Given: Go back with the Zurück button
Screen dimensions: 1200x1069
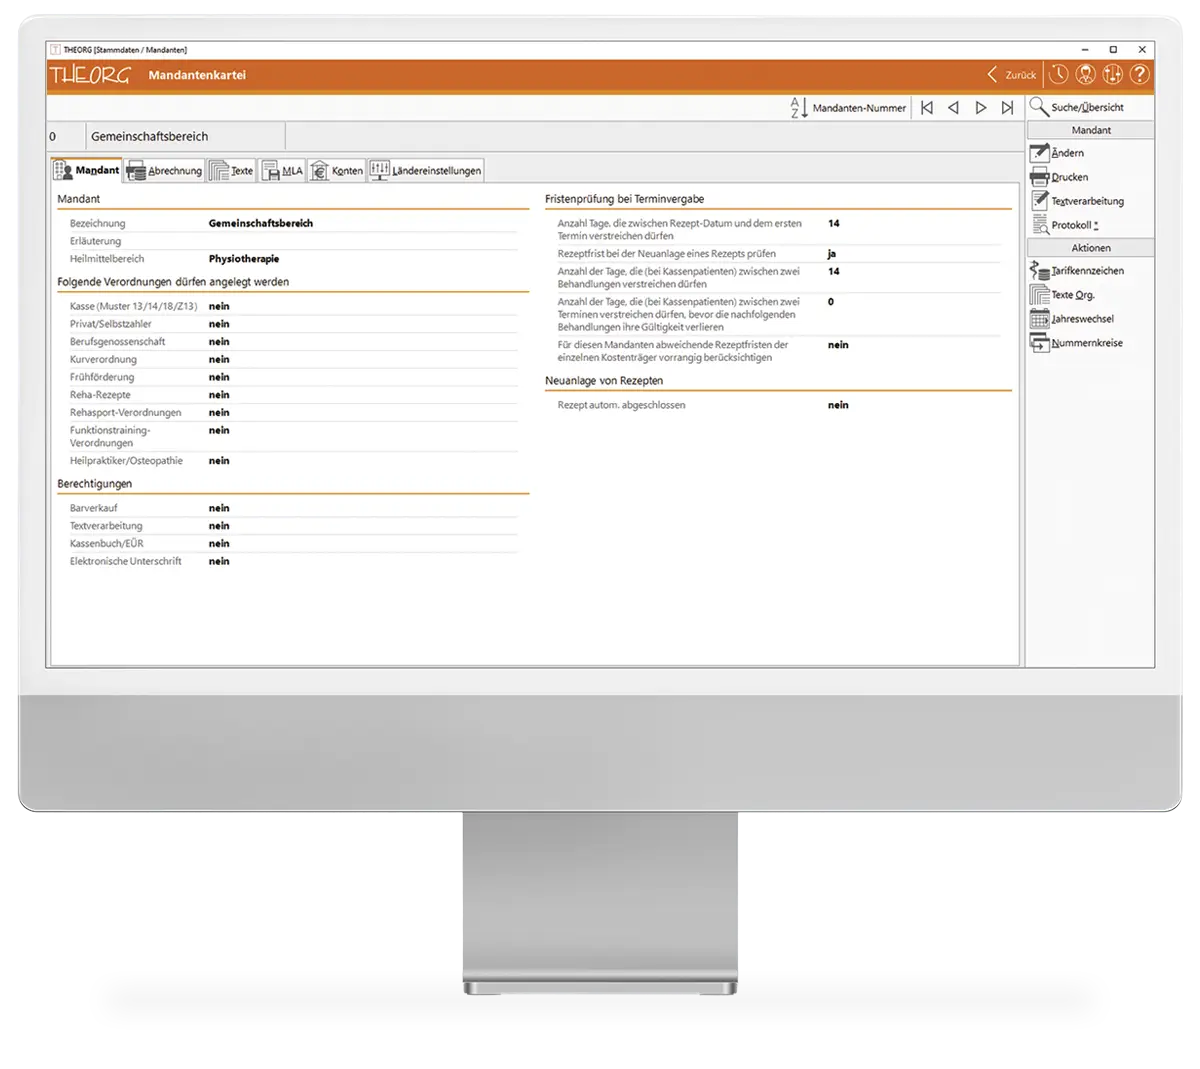Looking at the screenshot, I should [1012, 75].
